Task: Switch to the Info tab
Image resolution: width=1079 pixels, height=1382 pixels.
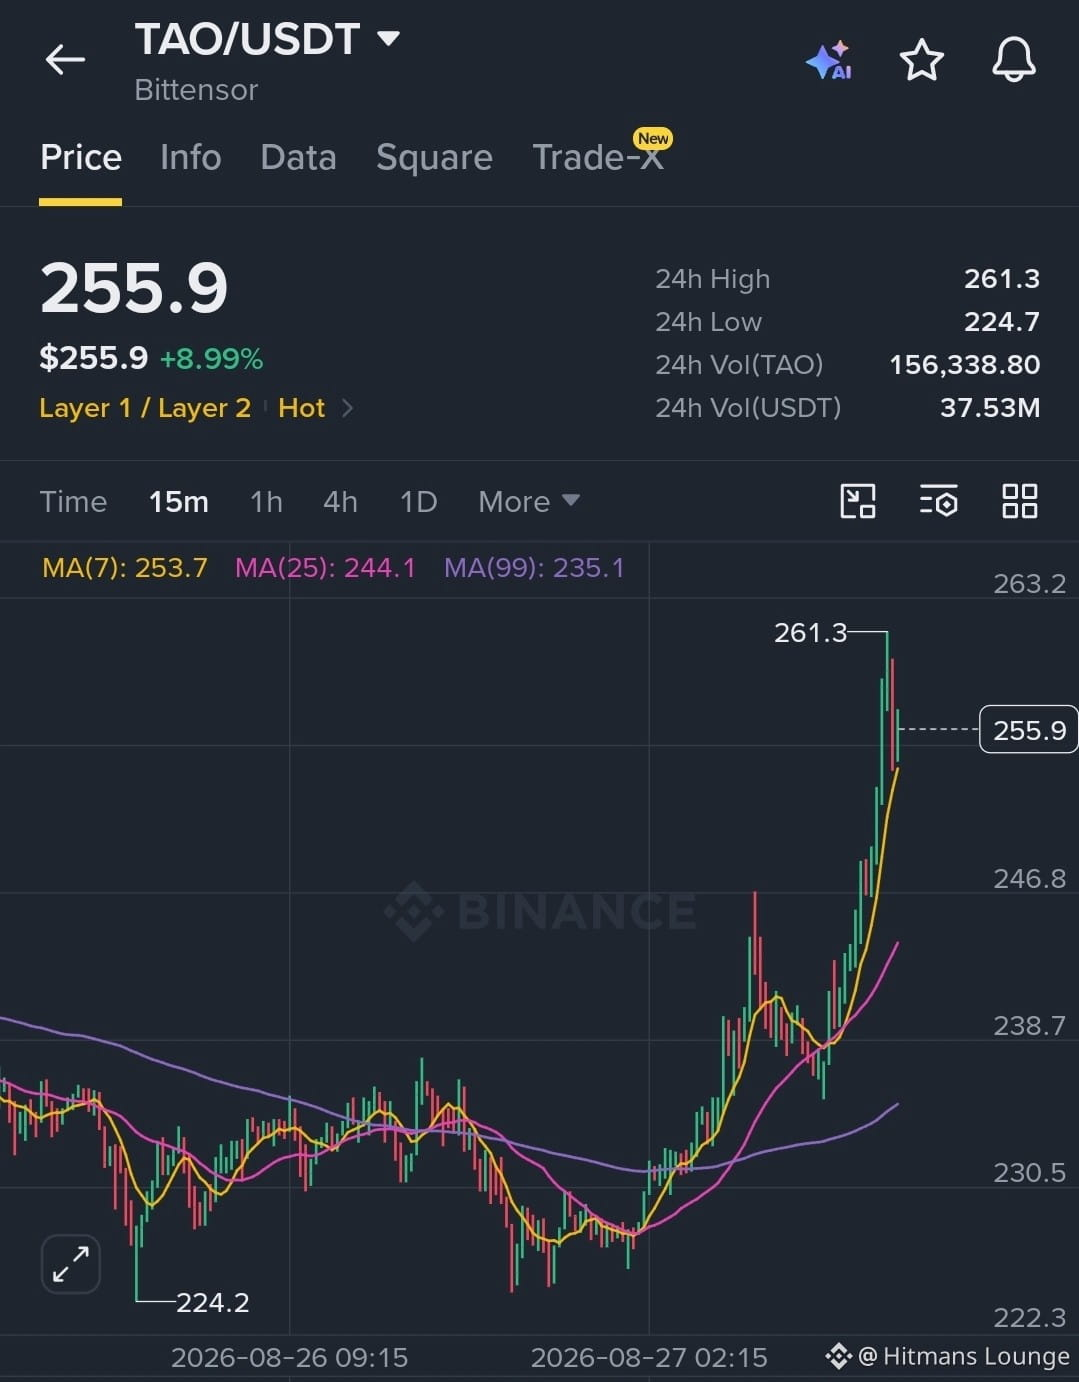Action: [190, 157]
